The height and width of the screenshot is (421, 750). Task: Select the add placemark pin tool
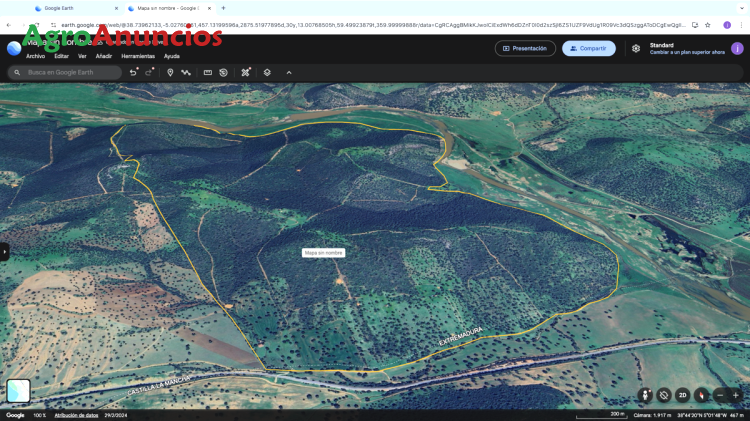pos(170,72)
